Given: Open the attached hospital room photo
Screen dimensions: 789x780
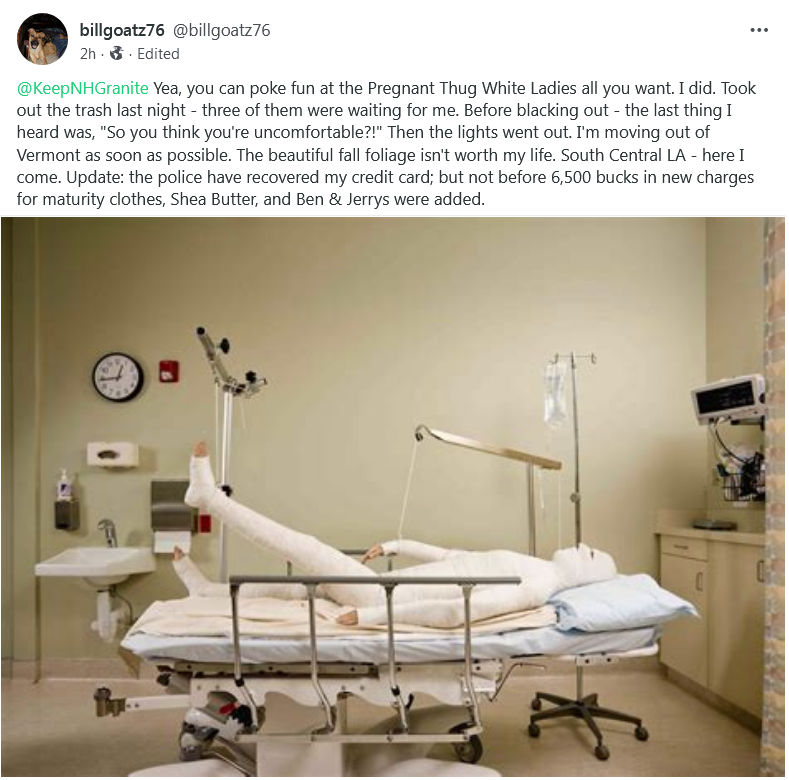Looking at the screenshot, I should click(x=392, y=497).
